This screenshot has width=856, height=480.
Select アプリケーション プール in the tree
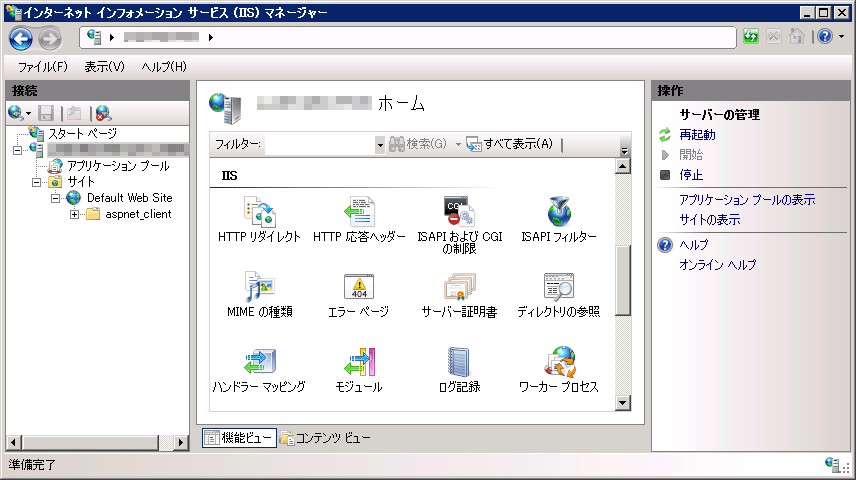118,166
